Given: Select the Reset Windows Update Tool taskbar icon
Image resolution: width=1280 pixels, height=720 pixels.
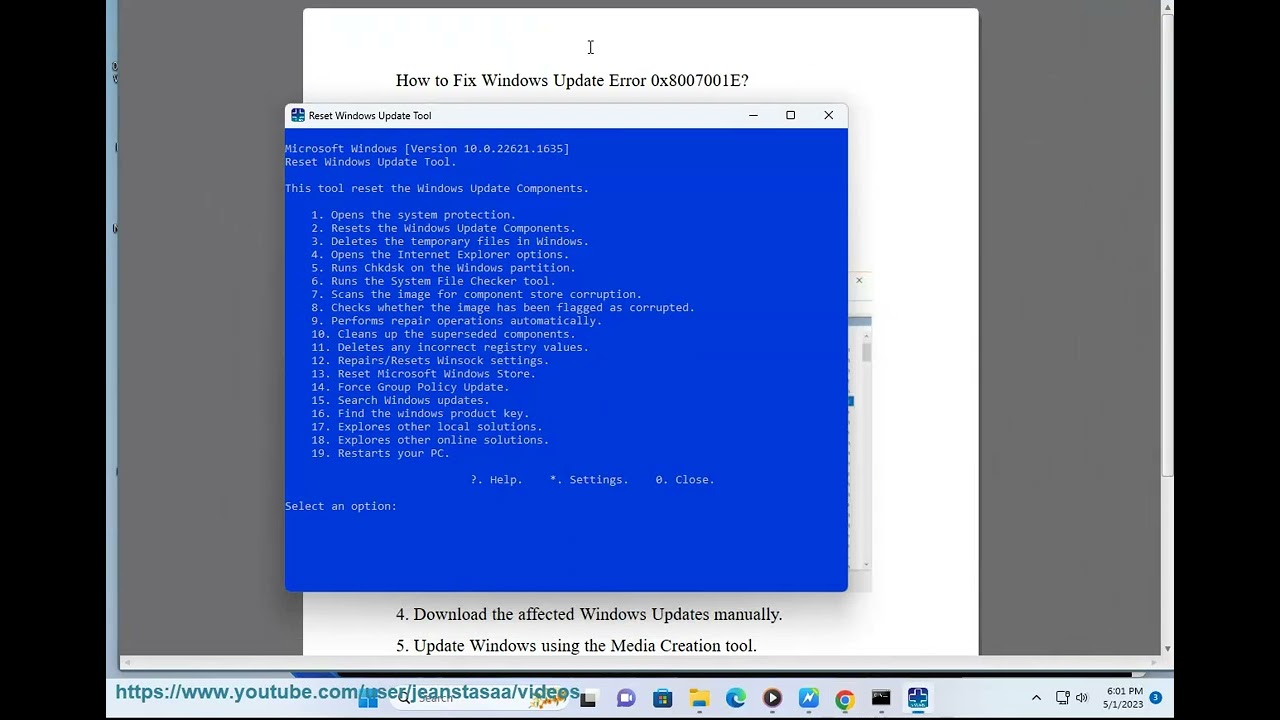Looking at the screenshot, I should click(918, 699).
